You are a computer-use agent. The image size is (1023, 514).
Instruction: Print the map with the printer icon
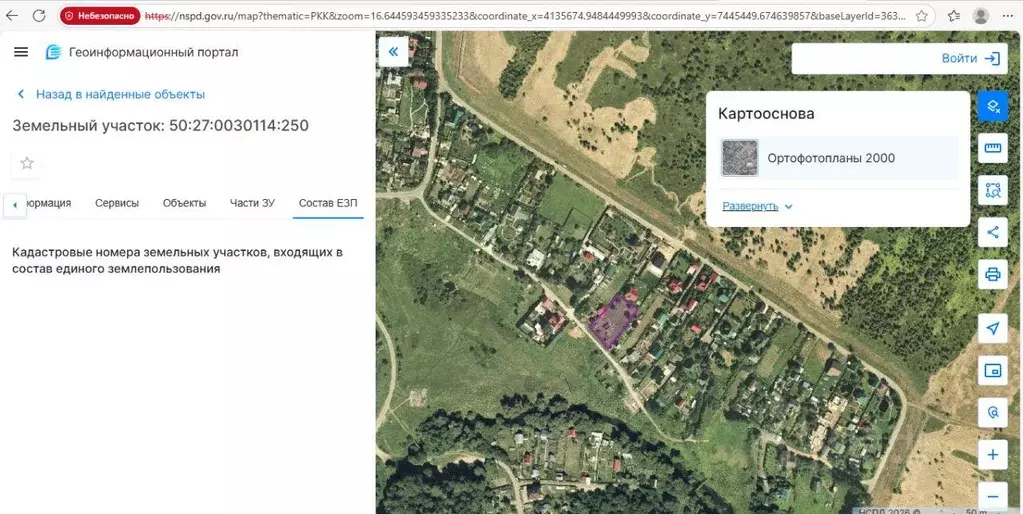[x=993, y=275]
